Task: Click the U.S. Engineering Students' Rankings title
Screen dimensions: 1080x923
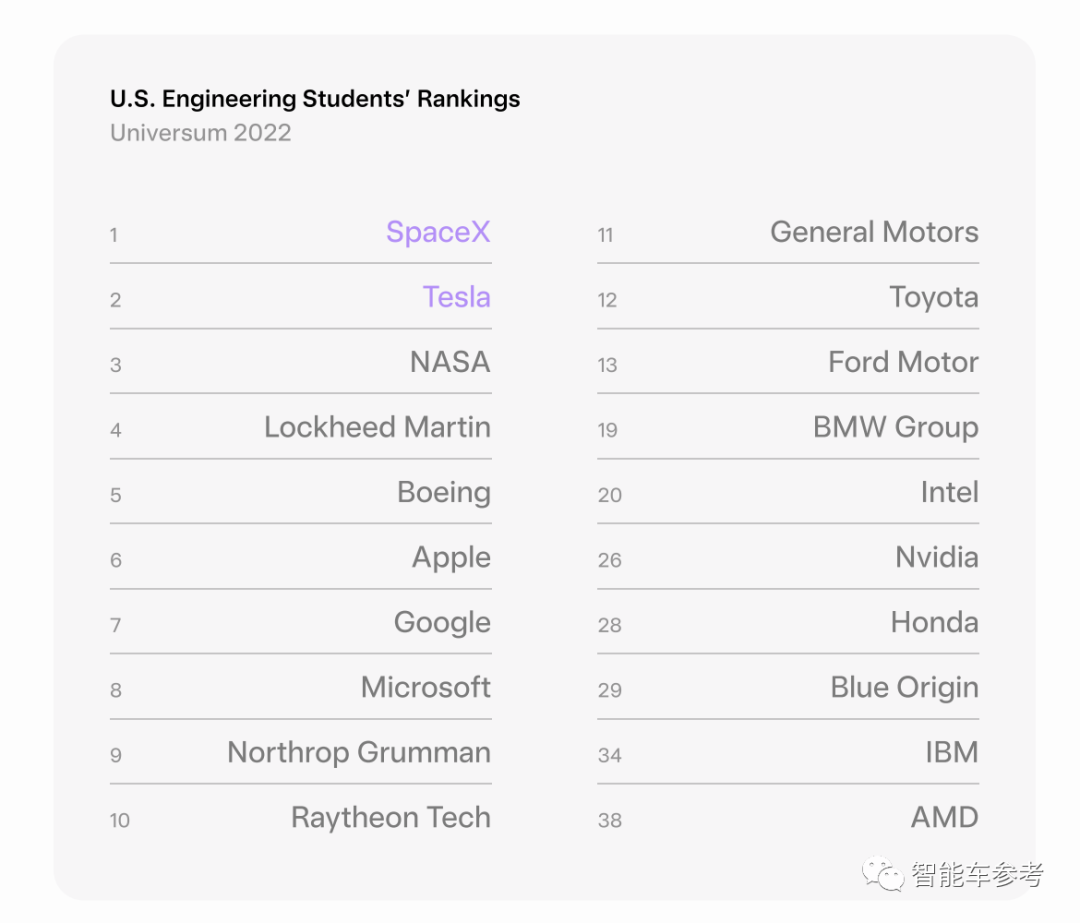Action: coord(315,99)
